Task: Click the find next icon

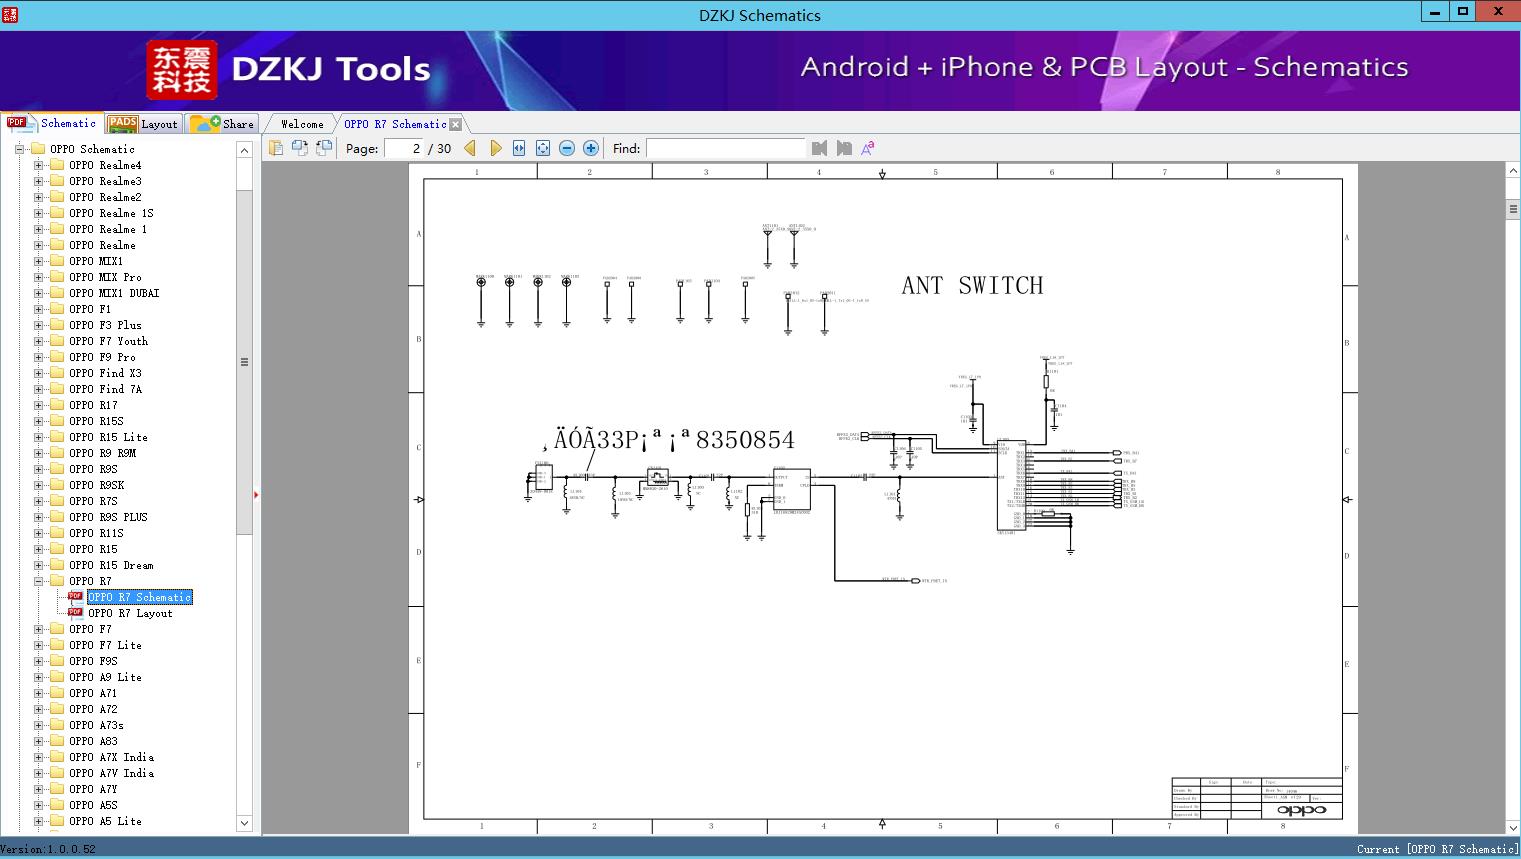Action: pyautogui.click(x=844, y=148)
